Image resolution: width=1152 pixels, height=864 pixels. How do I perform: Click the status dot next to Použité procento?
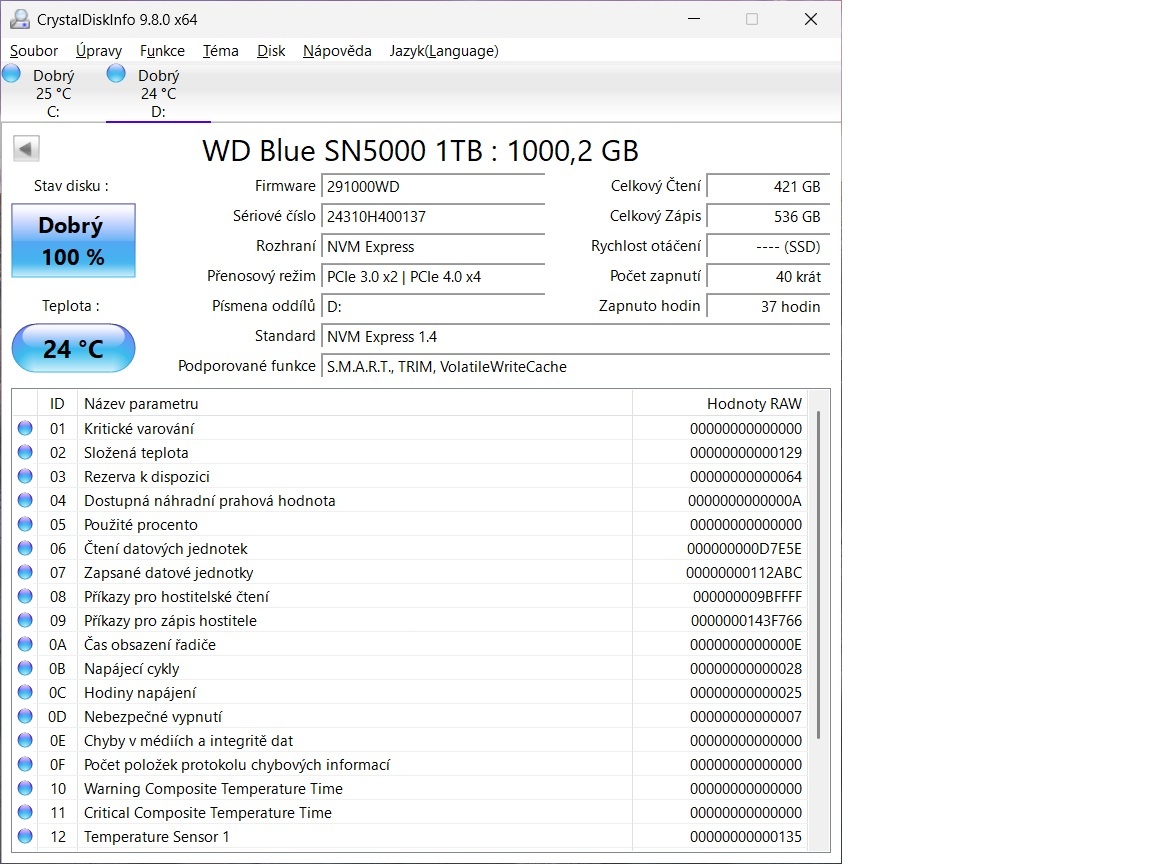pyautogui.click(x=24, y=524)
